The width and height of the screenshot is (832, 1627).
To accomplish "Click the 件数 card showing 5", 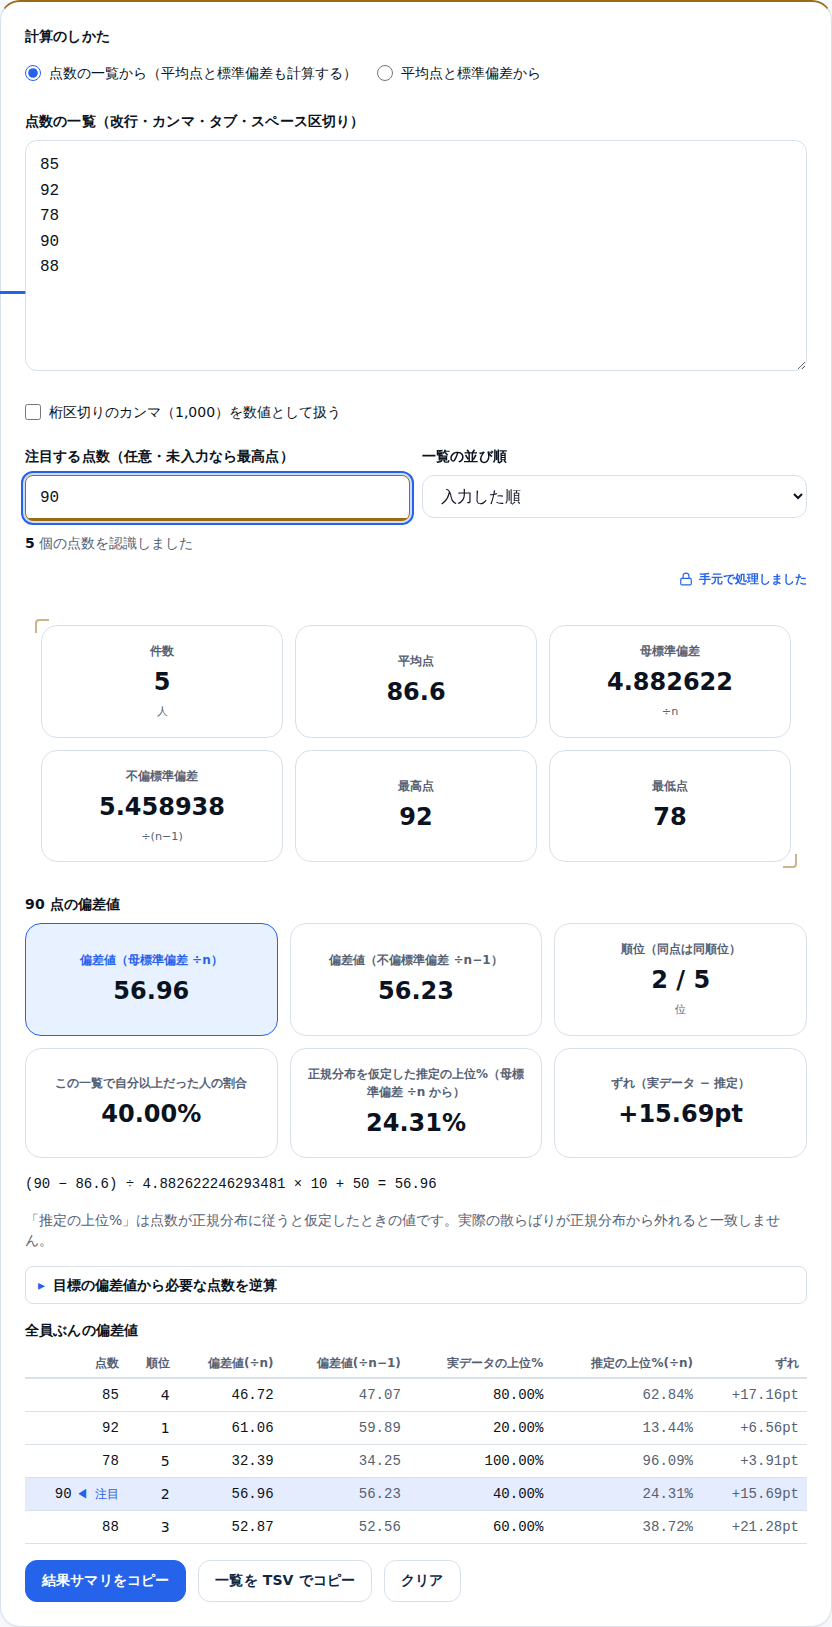I will pos(162,682).
